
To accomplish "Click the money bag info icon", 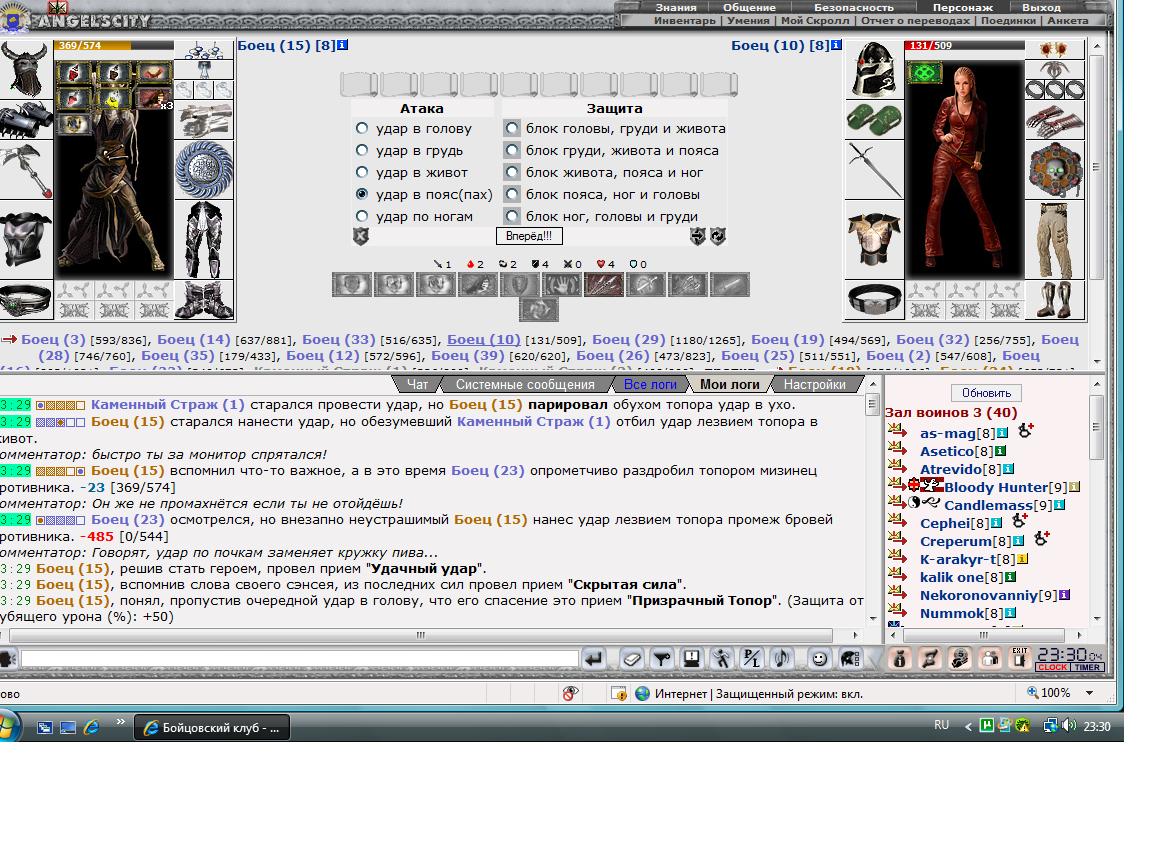I will (x=899, y=658).
